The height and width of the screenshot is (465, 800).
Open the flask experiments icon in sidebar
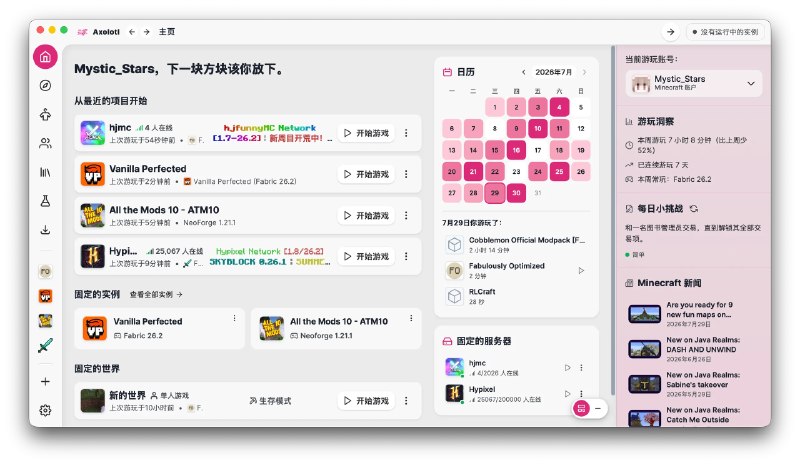[x=45, y=201]
